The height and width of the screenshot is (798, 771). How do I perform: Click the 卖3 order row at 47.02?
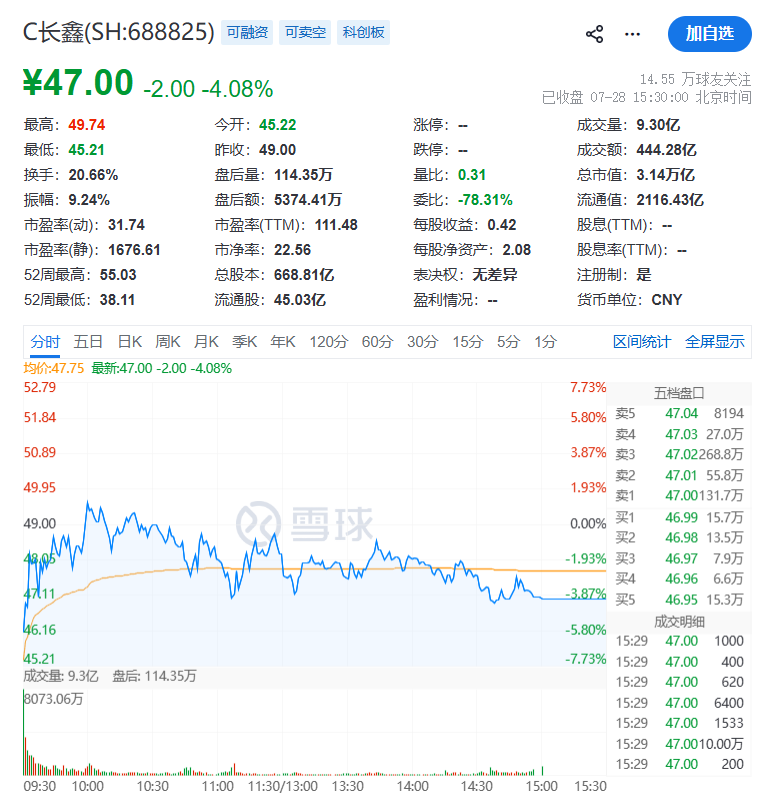click(x=679, y=454)
